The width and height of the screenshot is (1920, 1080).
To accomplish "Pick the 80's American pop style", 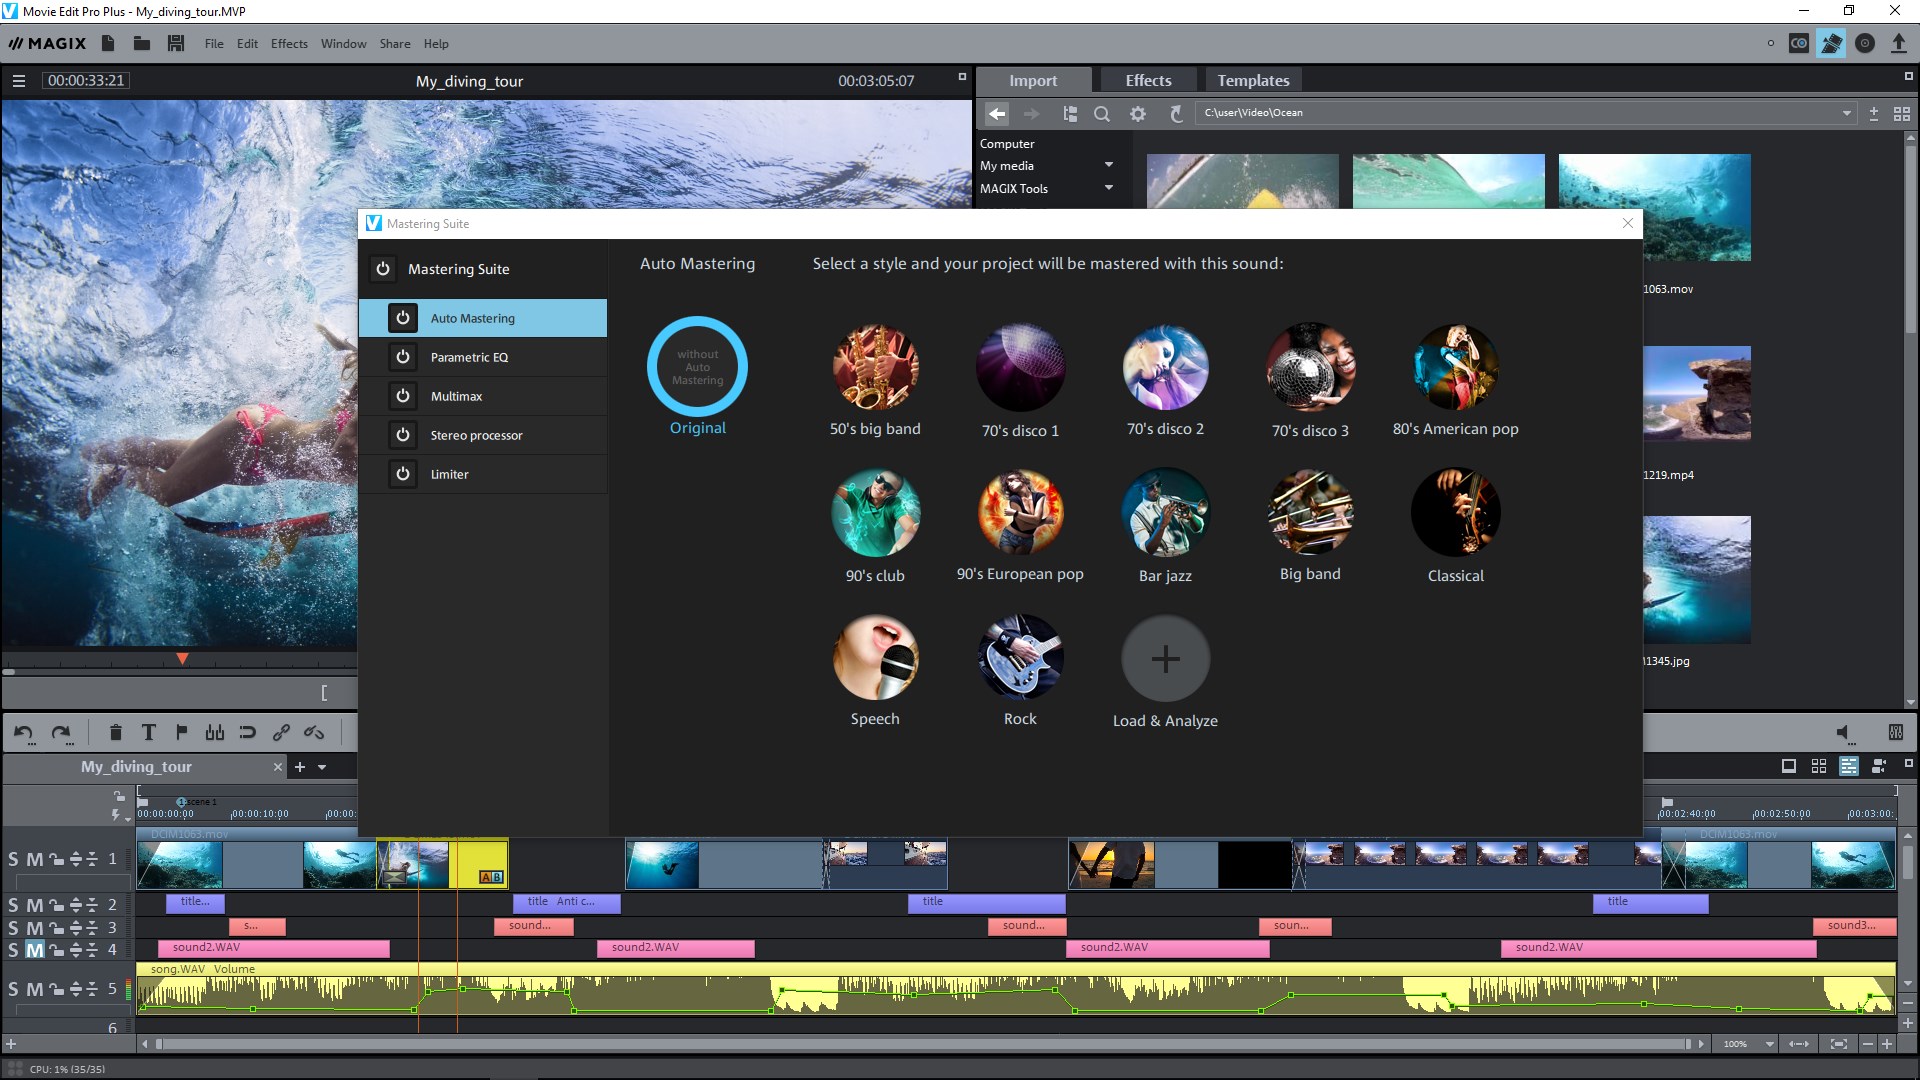I will 1455,367.
